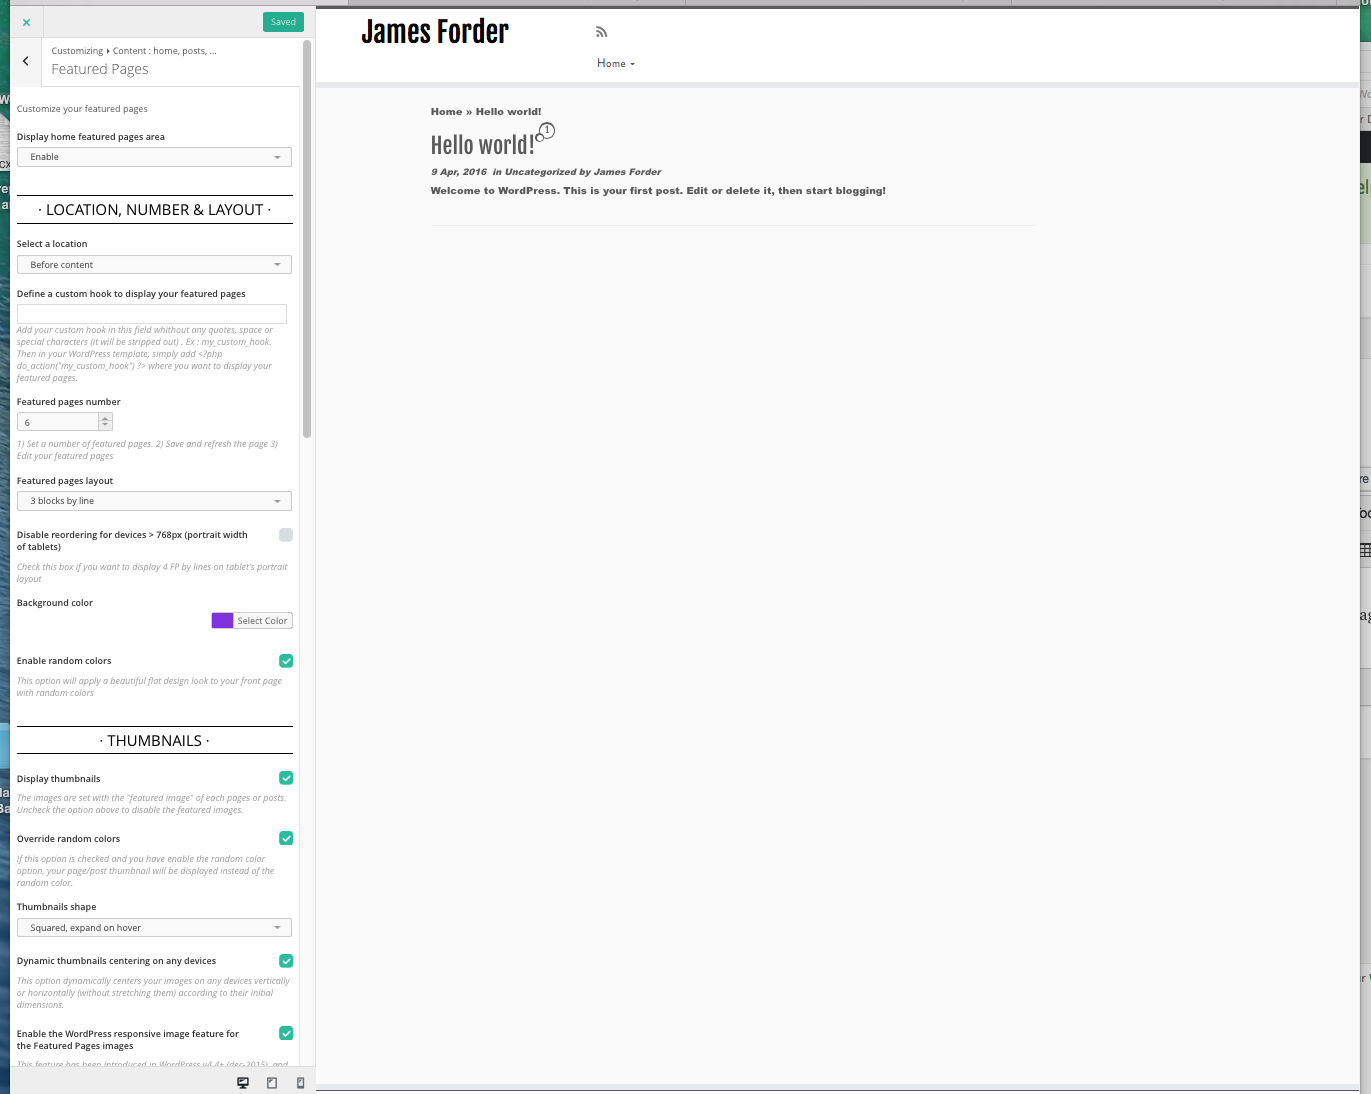Image resolution: width=1371 pixels, height=1094 pixels.
Task: Go back using the left chevron arrow
Action: [x=26, y=61]
